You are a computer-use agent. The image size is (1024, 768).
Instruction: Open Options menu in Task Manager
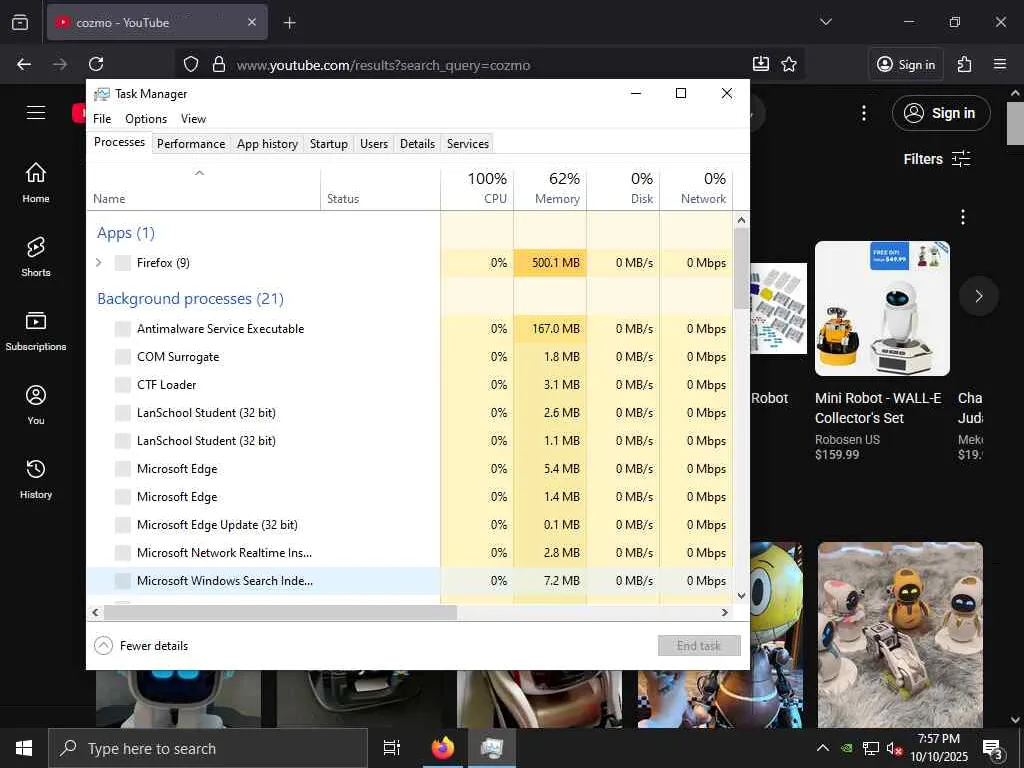[146, 119]
